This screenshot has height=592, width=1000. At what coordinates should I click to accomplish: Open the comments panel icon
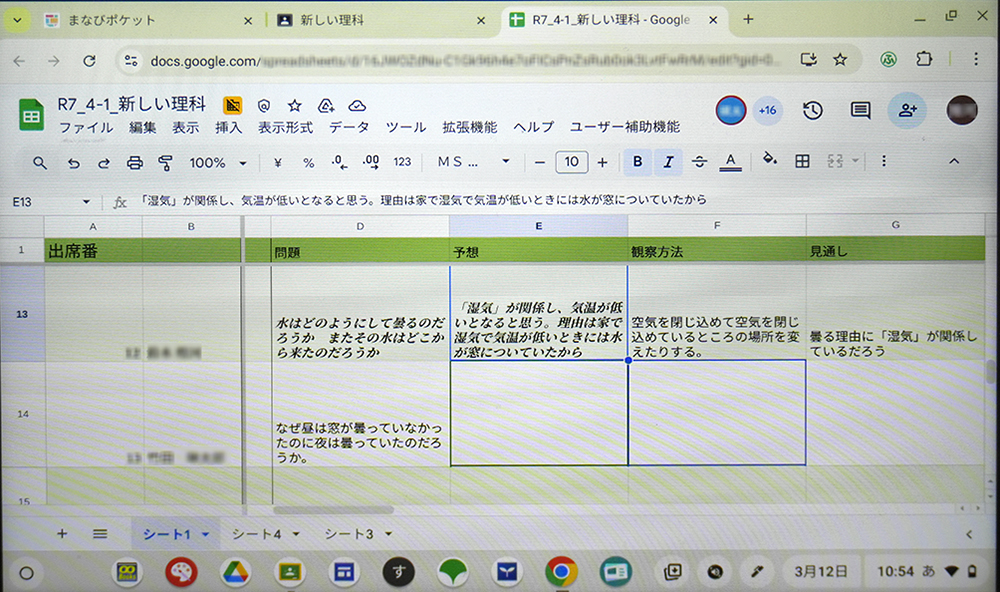click(860, 110)
